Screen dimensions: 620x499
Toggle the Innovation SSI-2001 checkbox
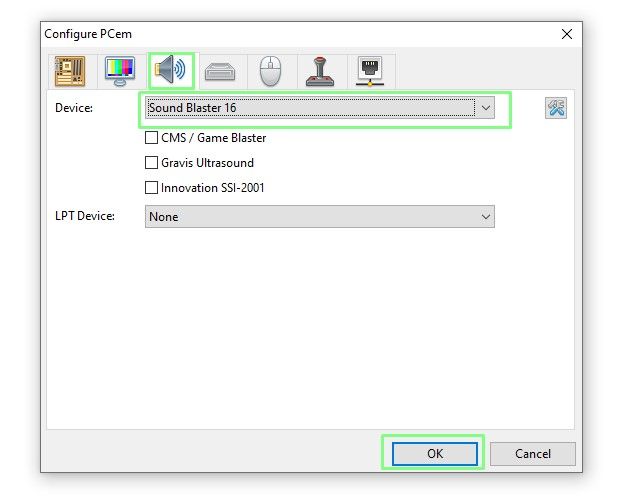tap(151, 187)
